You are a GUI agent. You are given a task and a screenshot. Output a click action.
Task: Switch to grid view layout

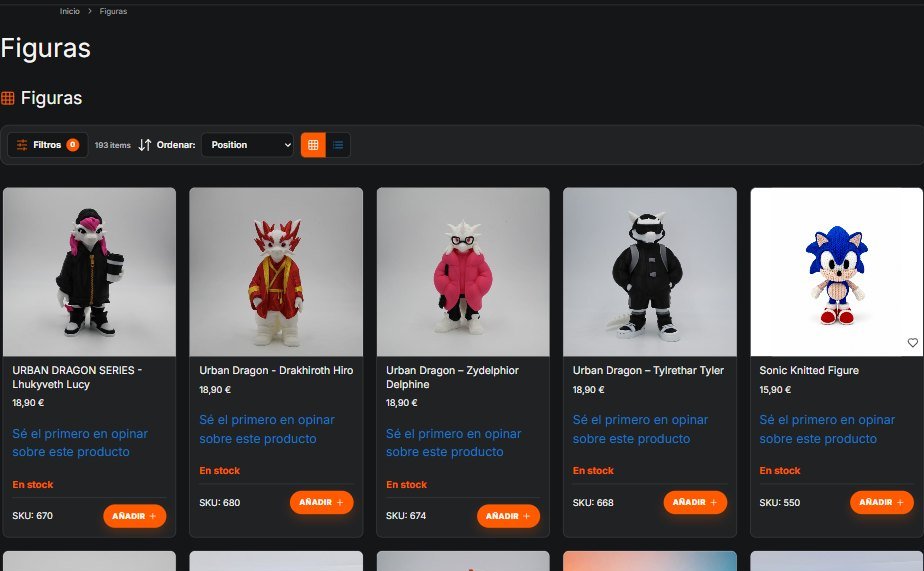tap(314, 145)
